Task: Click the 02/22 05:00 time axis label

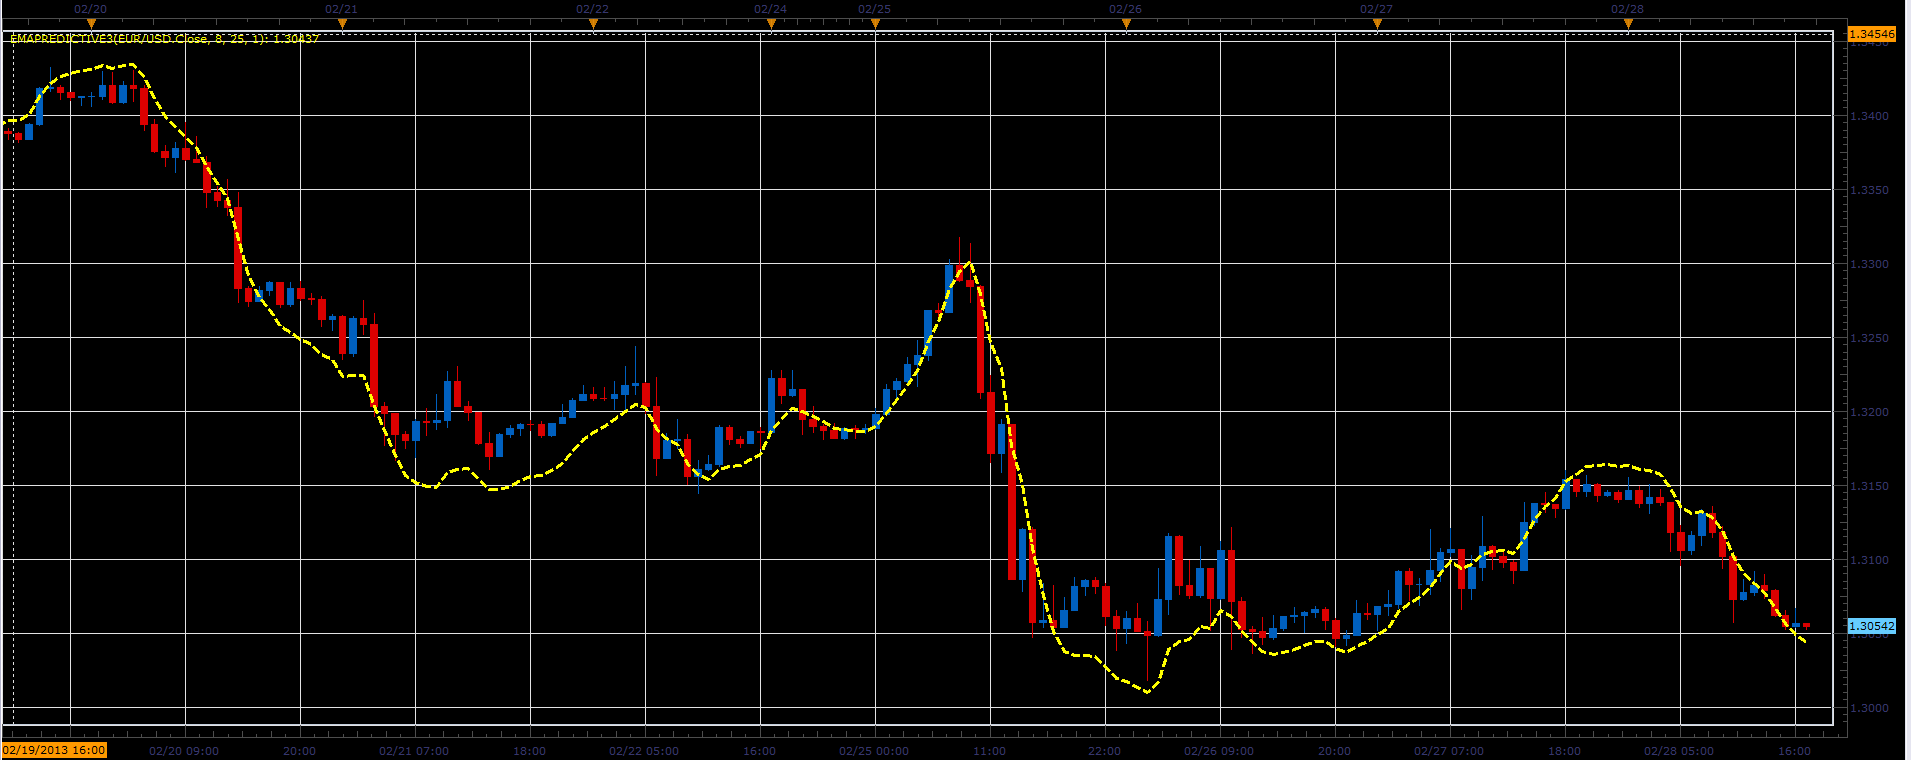Action: [644, 751]
